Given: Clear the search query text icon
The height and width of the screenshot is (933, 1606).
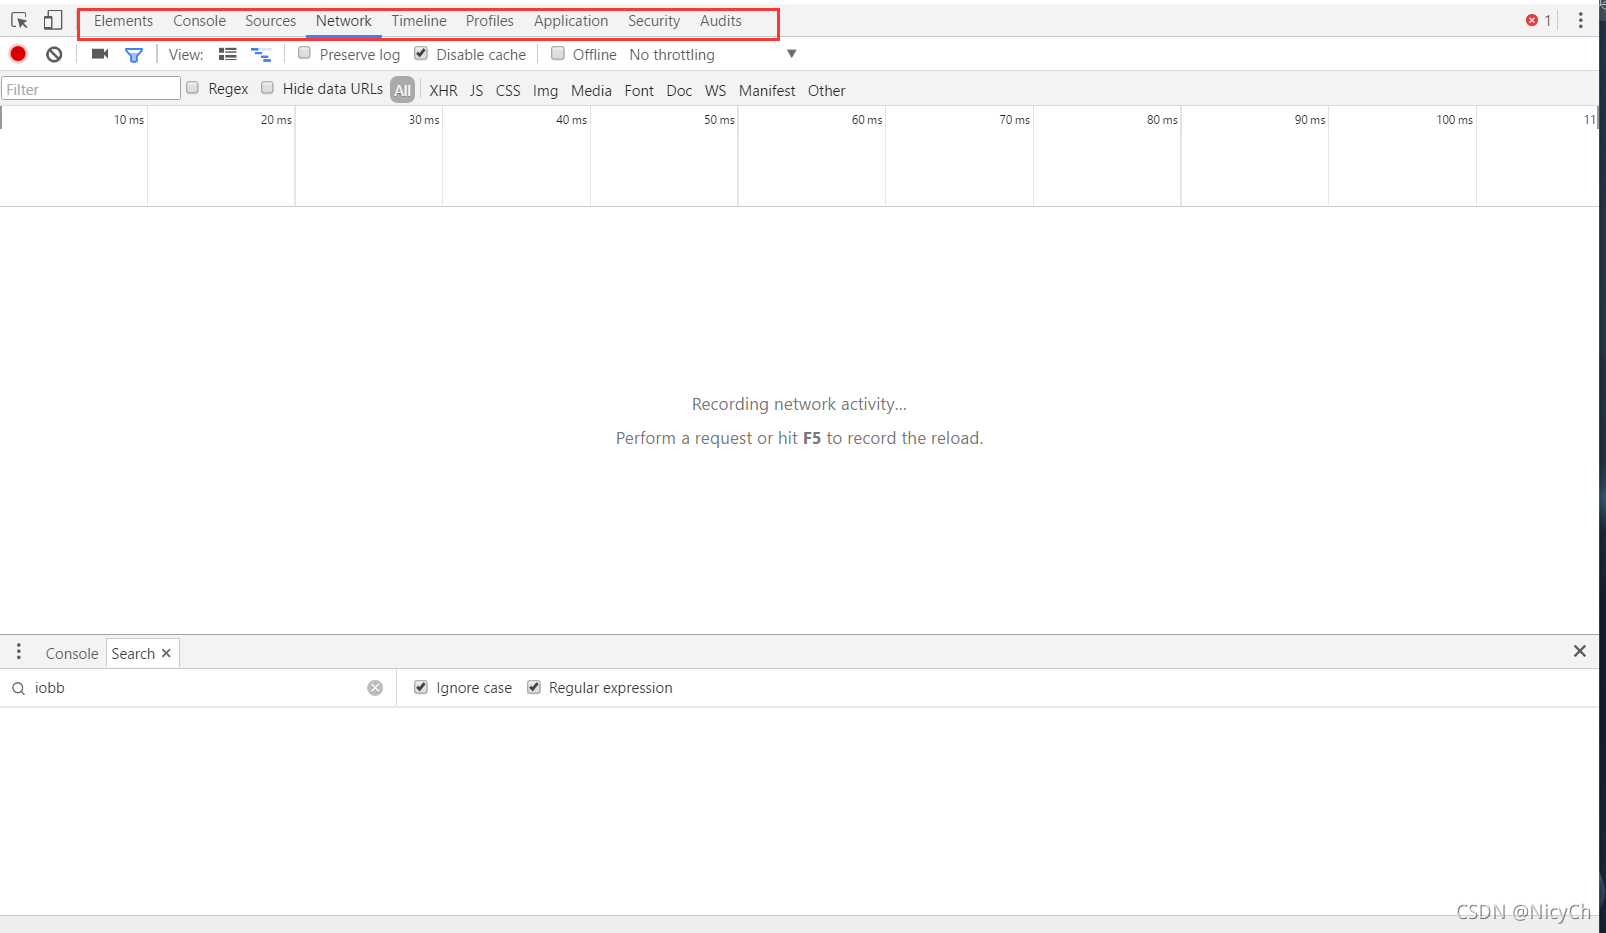Looking at the screenshot, I should (375, 688).
